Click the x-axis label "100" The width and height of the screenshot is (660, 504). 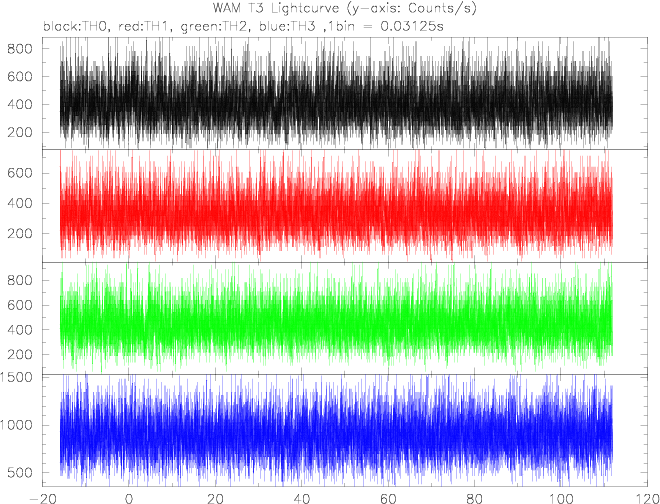(x=561, y=498)
